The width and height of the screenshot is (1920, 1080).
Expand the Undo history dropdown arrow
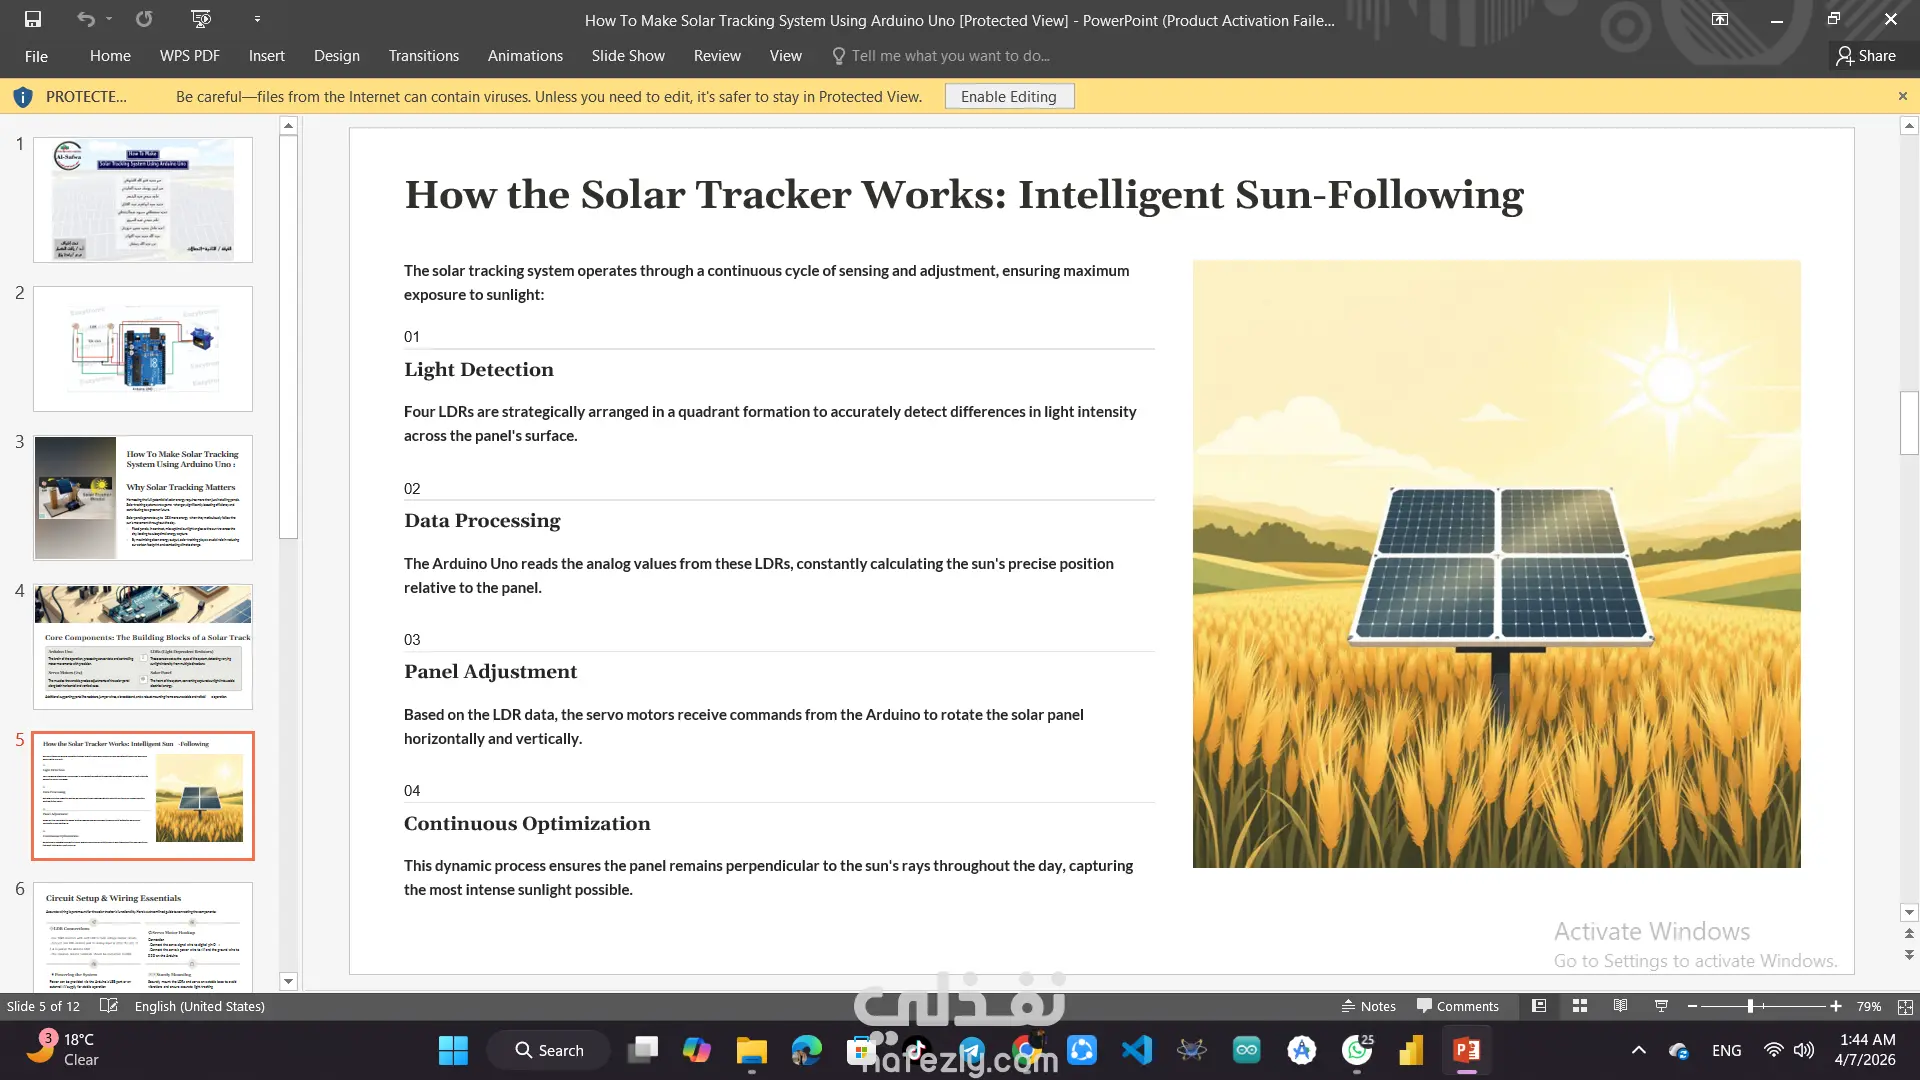point(109,19)
